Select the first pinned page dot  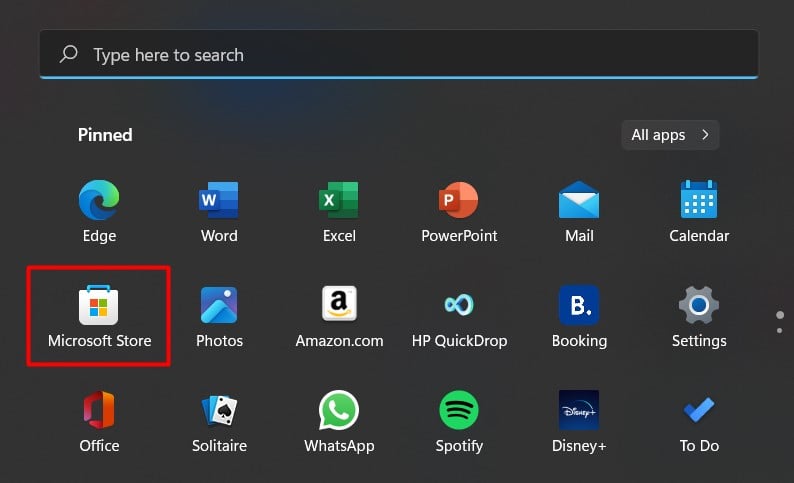[780, 315]
